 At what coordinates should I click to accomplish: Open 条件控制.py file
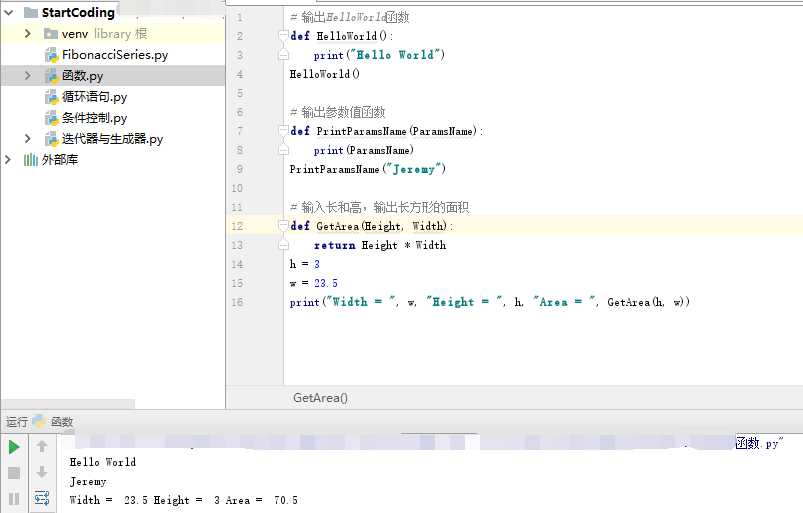click(94, 118)
